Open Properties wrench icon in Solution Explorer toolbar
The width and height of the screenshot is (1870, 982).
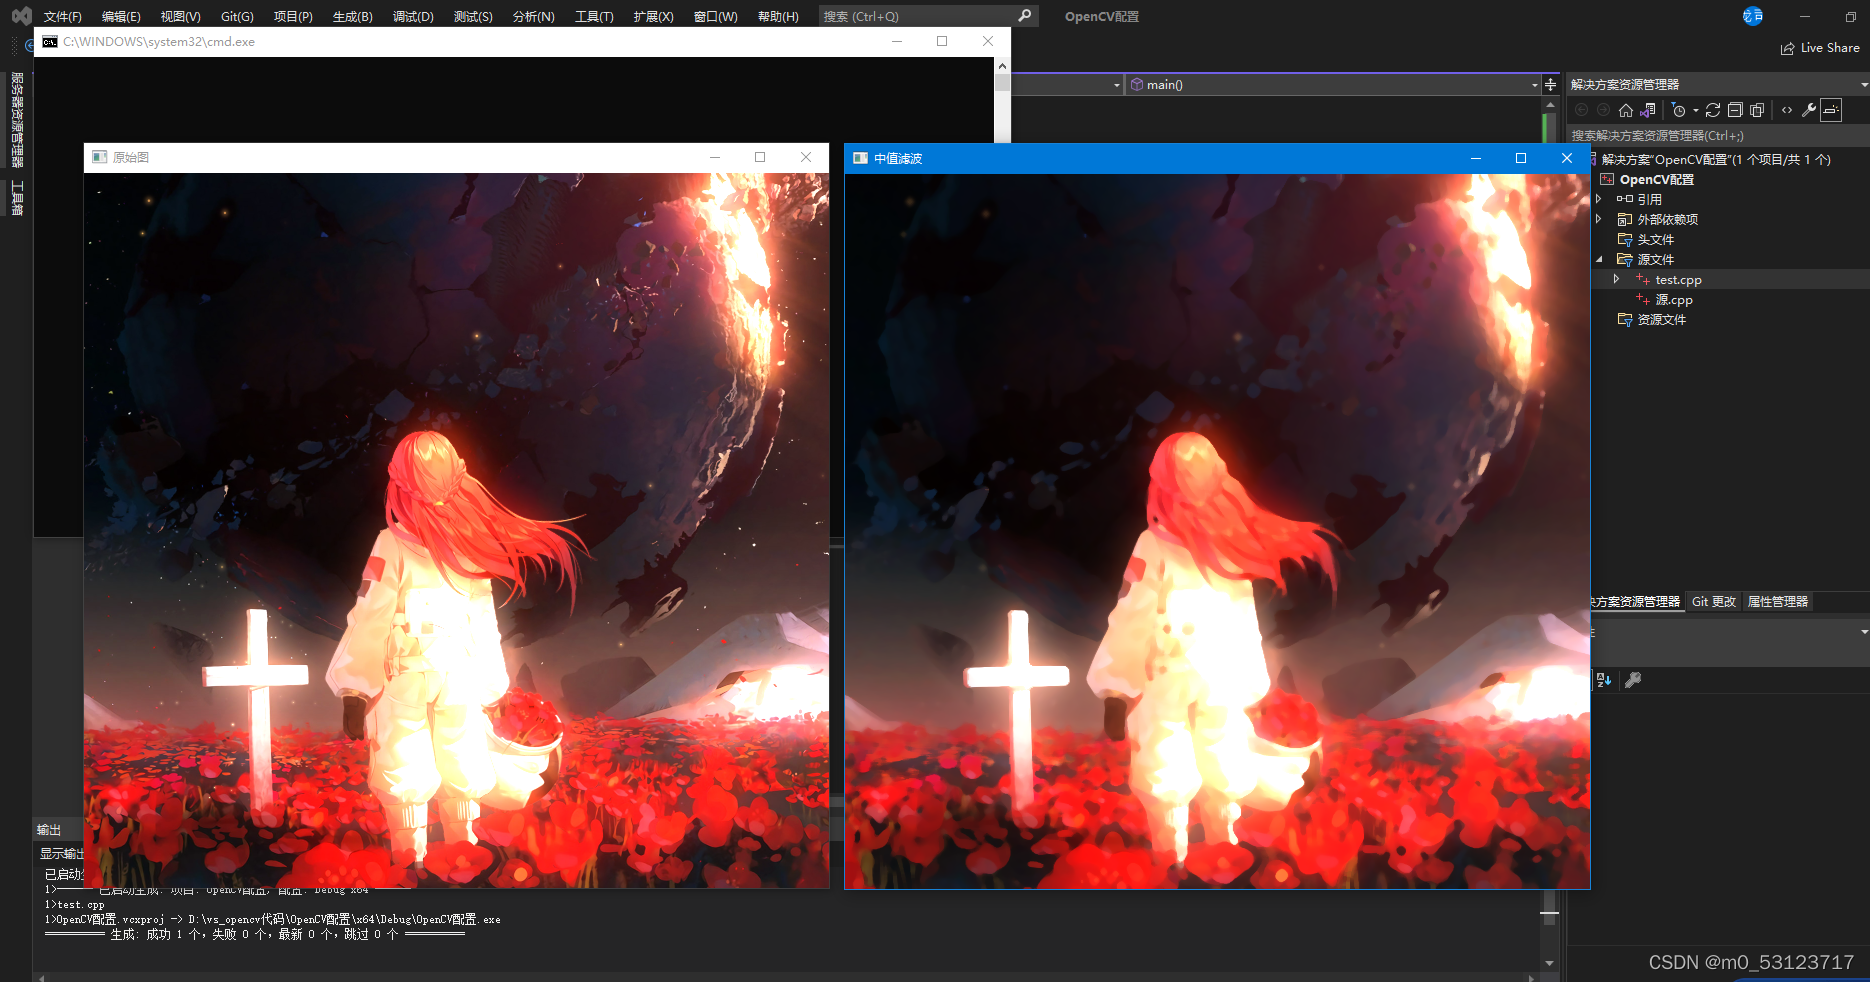click(x=1809, y=110)
